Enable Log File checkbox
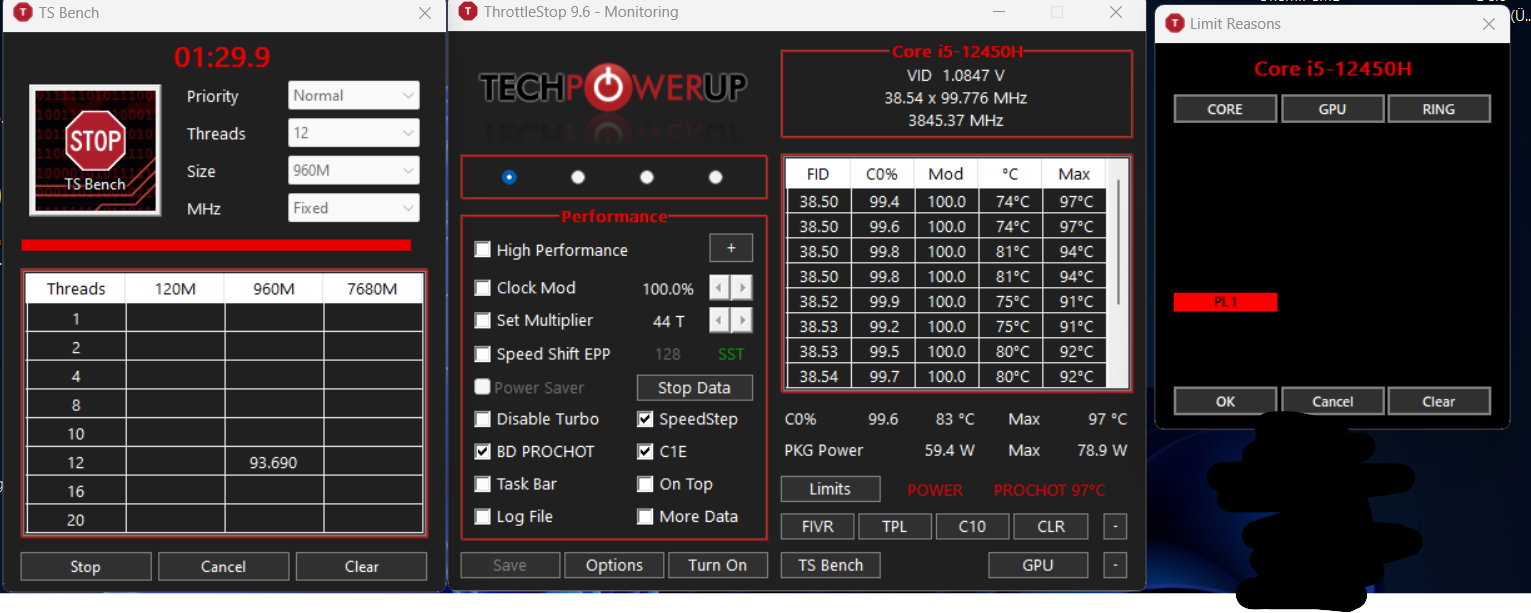The image size is (1531, 613). tap(483, 517)
